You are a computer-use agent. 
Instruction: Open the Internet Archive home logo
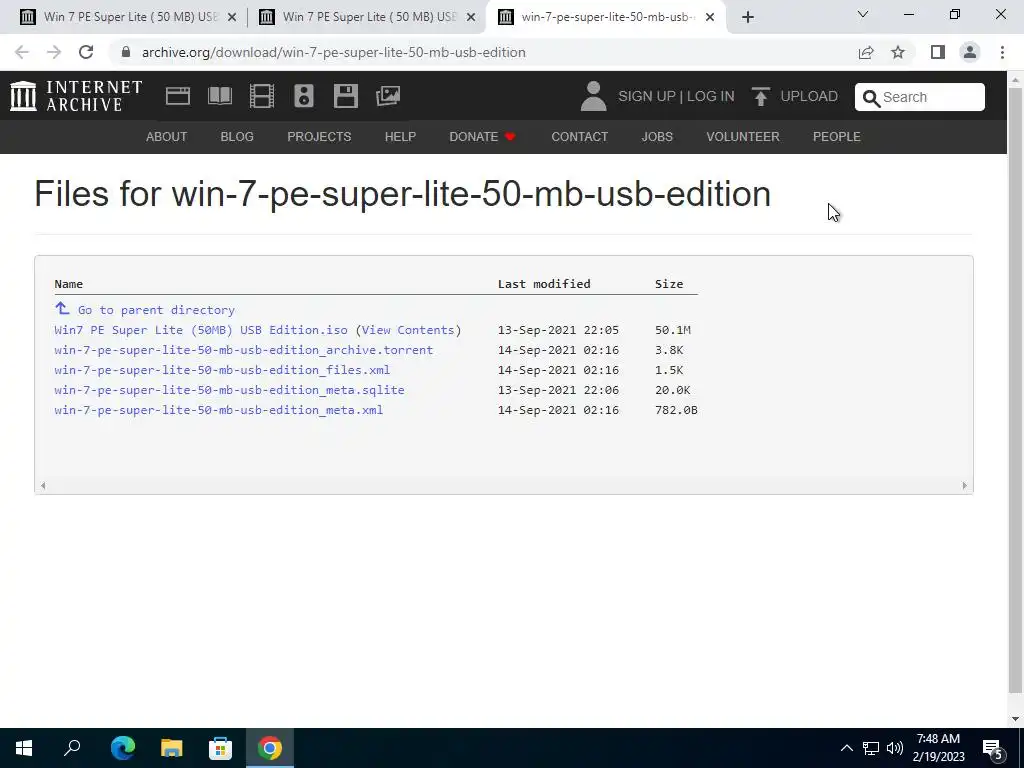point(76,96)
